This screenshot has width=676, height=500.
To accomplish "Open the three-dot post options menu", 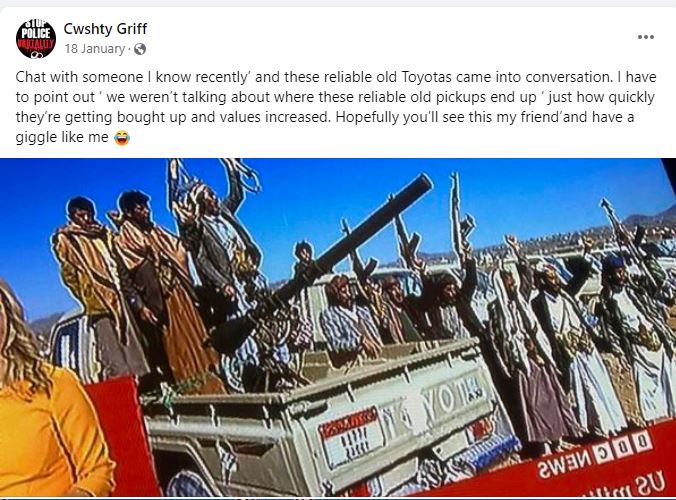I will click(645, 37).
